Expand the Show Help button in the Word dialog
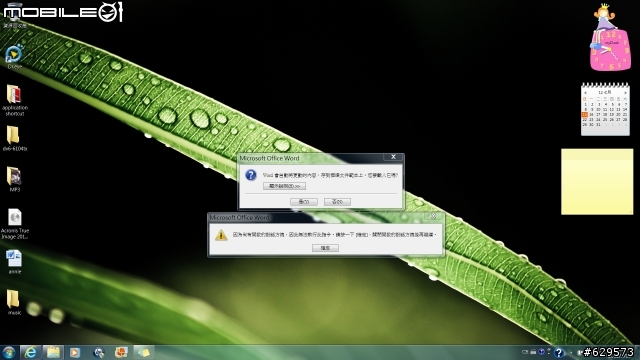 click(x=284, y=186)
